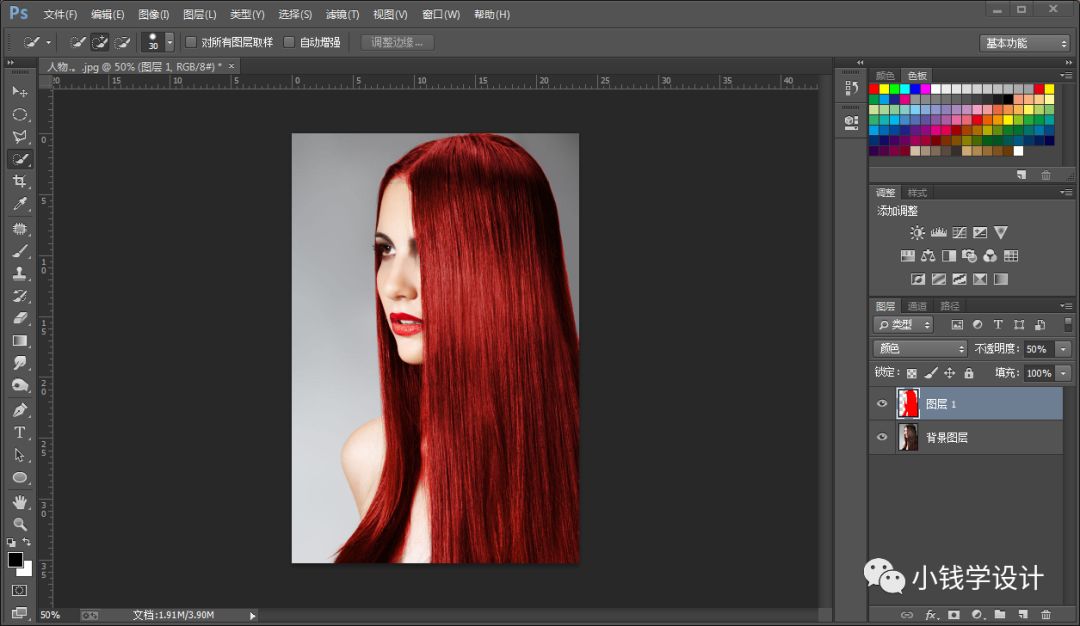
Task: Open the 不透明度 opacity dropdown arrow
Action: tap(1063, 349)
